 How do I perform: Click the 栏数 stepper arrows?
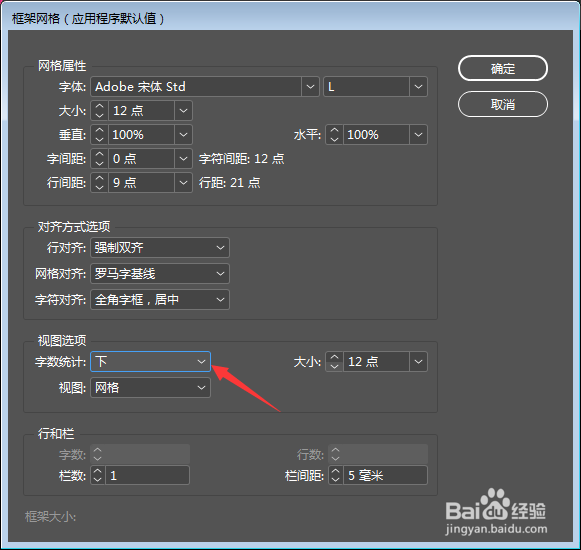(98, 475)
